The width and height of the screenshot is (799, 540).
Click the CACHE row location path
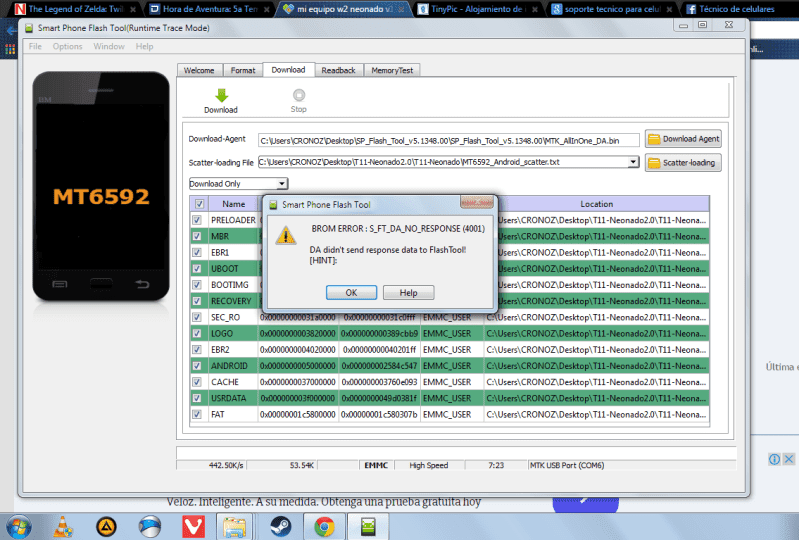pyautogui.click(x=596, y=382)
